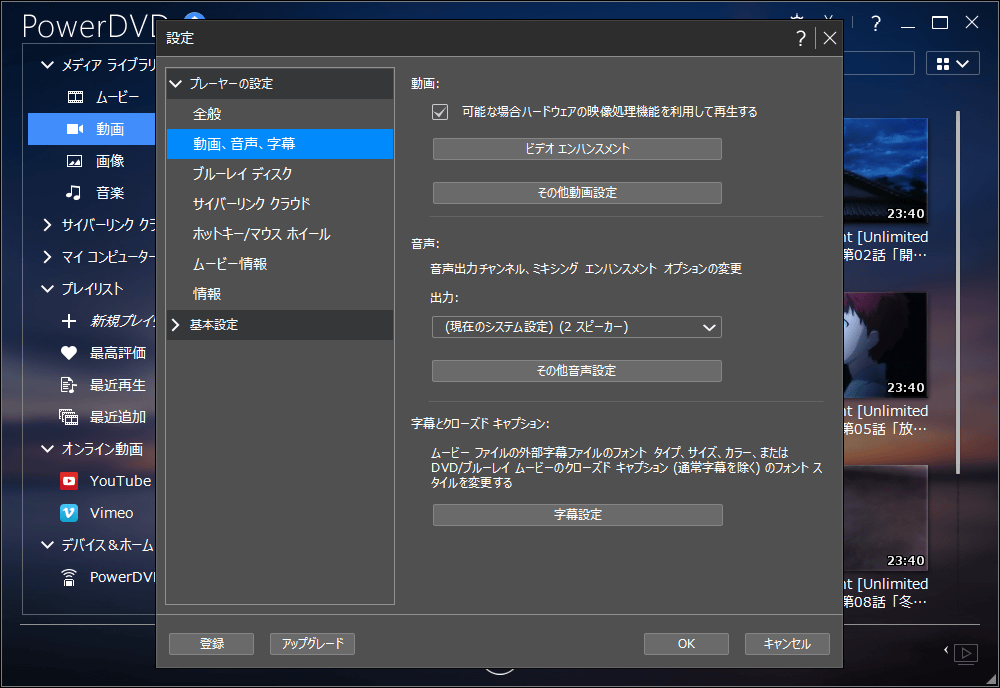Select 情報 settings page
The height and width of the screenshot is (688, 1000).
[279, 294]
